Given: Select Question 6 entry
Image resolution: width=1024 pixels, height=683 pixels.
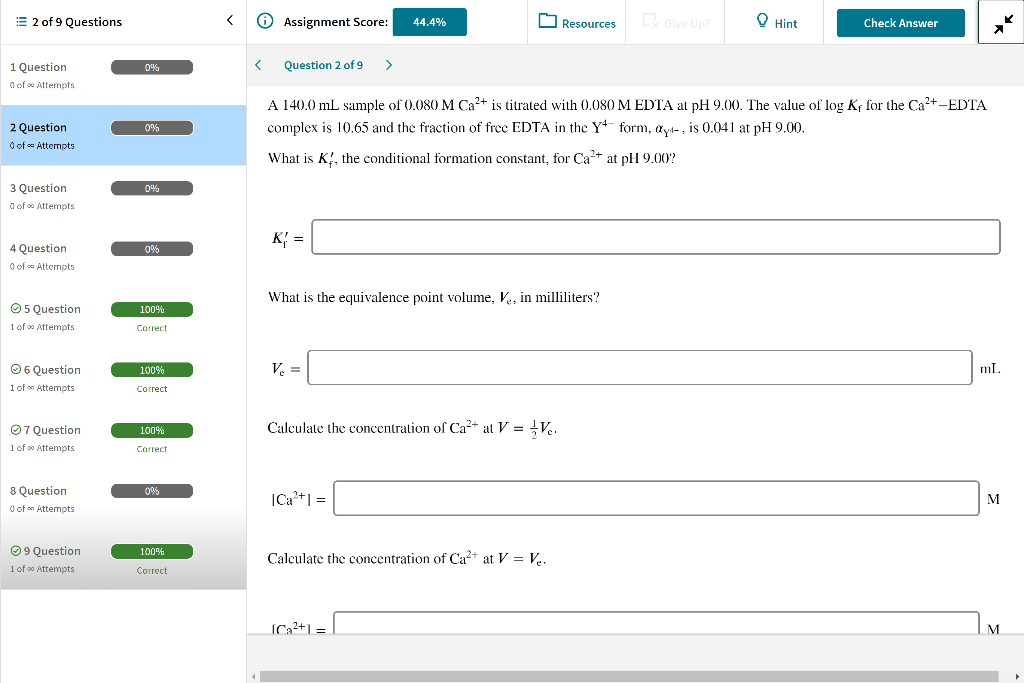Looking at the screenshot, I should pos(45,369).
